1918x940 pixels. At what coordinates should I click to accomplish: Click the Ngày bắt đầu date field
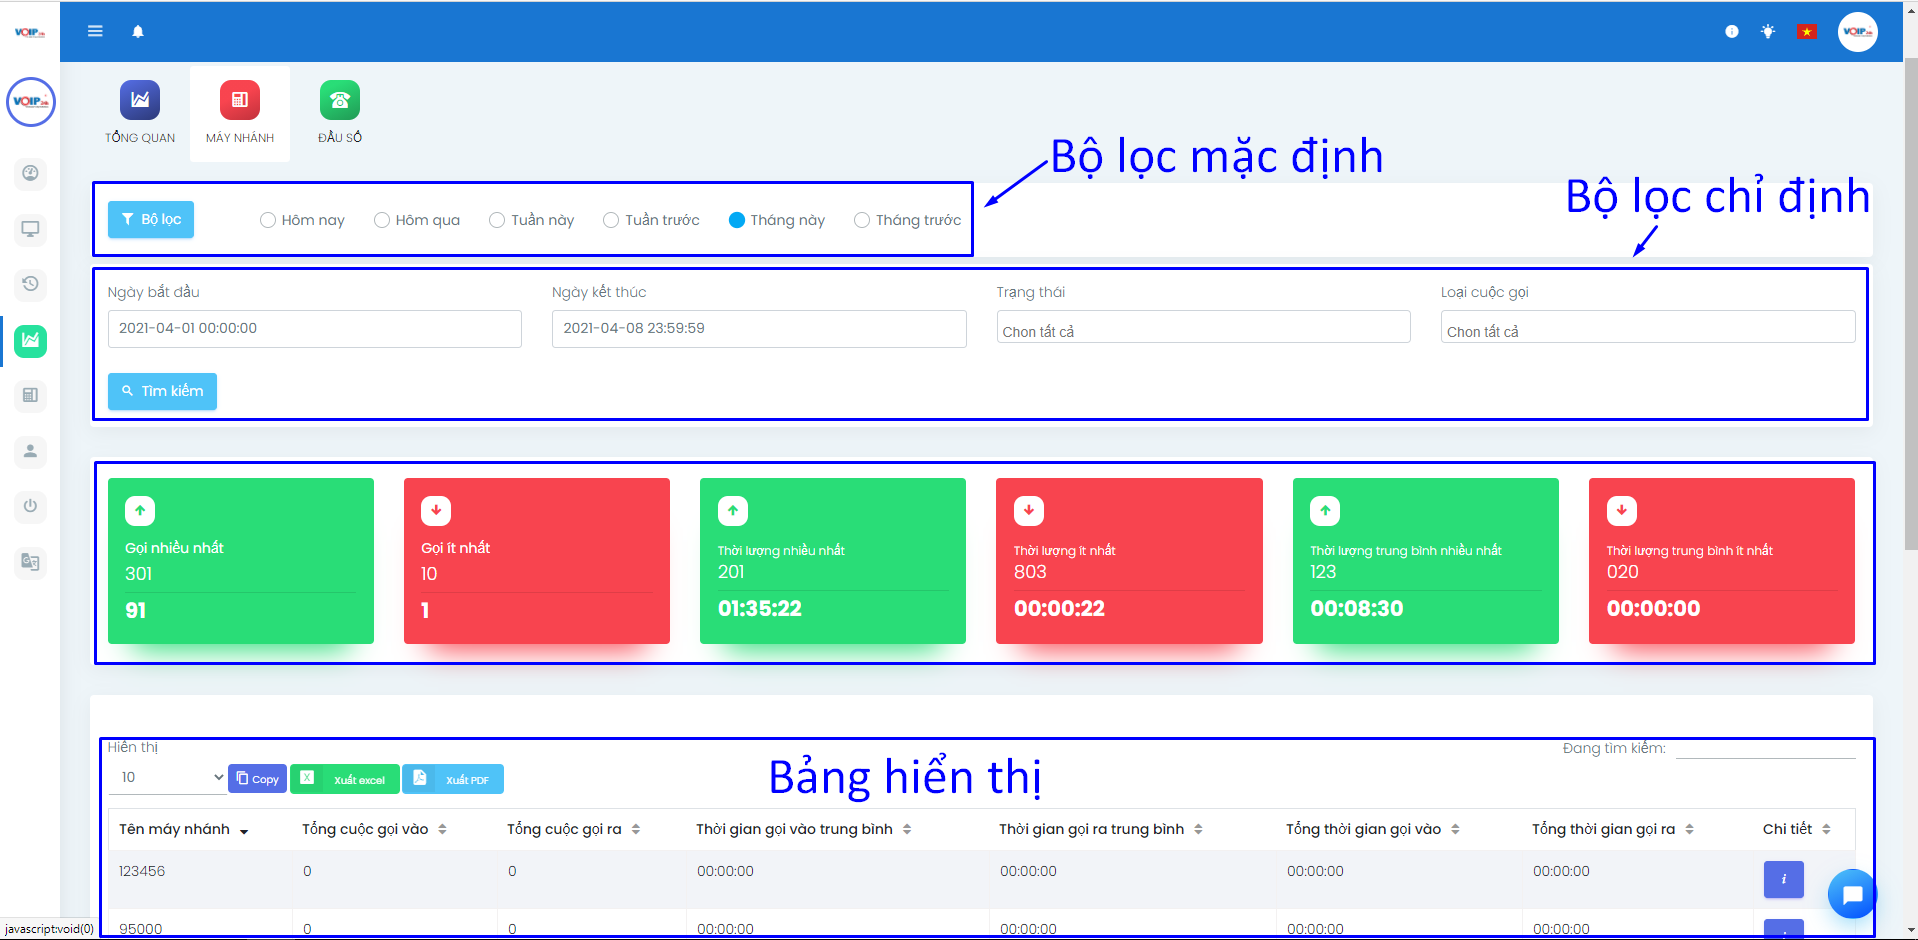314,329
